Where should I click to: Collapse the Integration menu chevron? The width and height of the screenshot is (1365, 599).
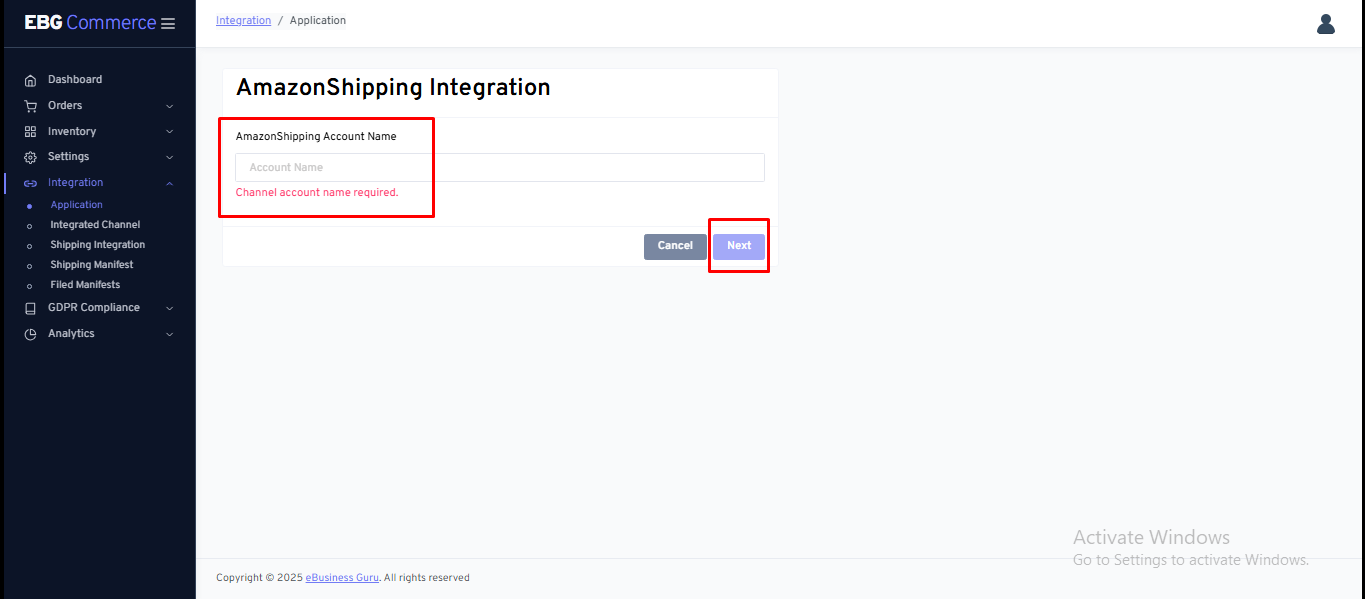click(x=169, y=183)
